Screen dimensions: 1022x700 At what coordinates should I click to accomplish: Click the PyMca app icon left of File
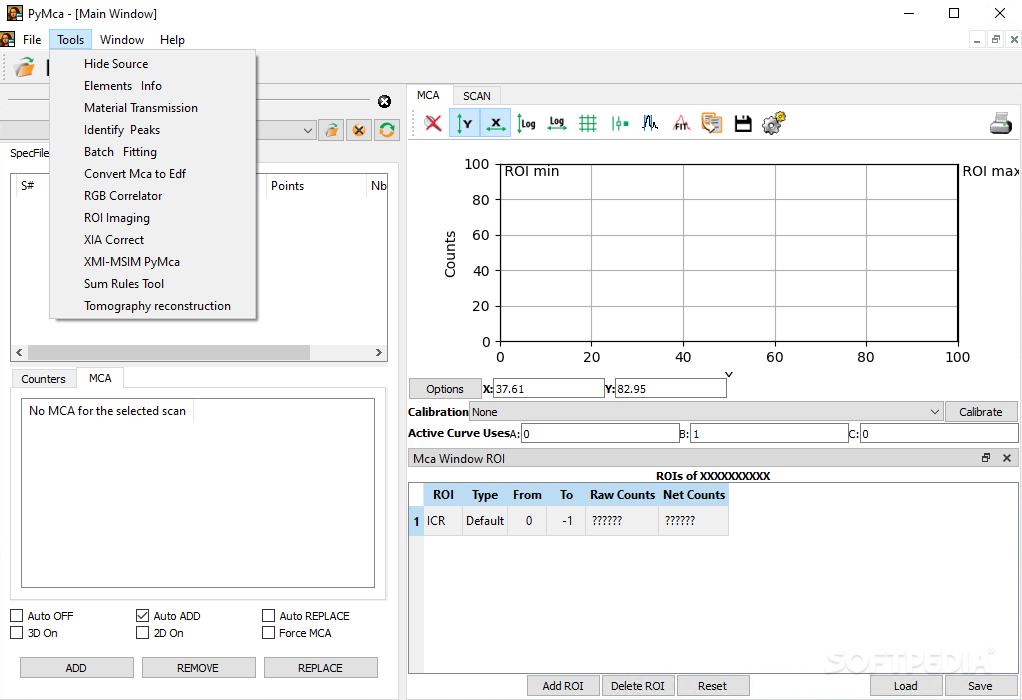click(7, 39)
